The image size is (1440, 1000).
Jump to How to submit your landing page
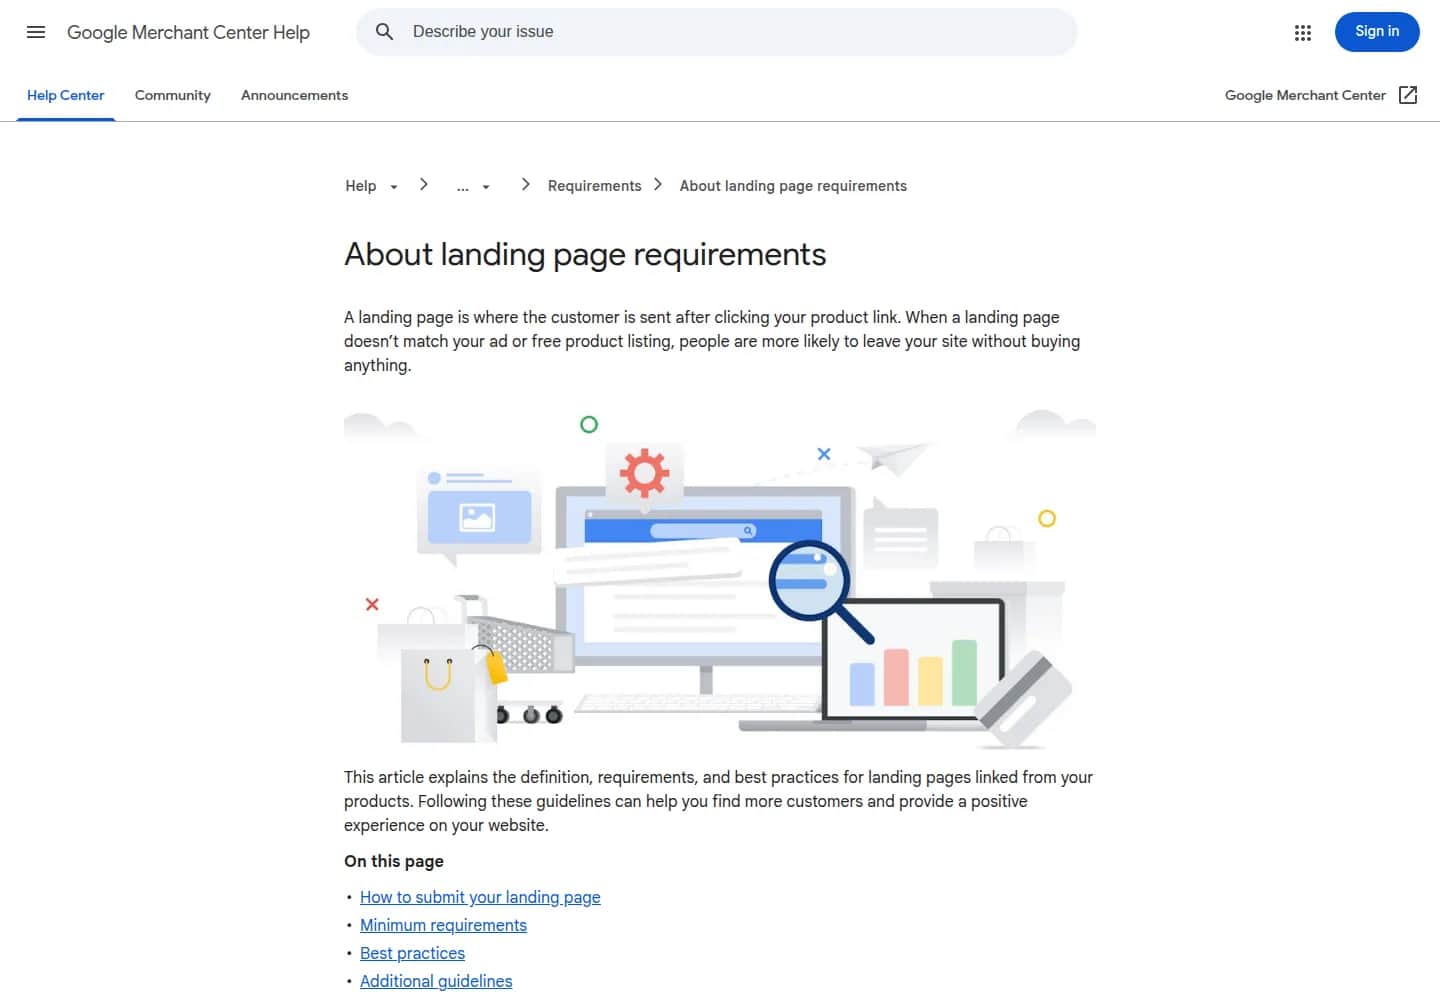point(480,897)
